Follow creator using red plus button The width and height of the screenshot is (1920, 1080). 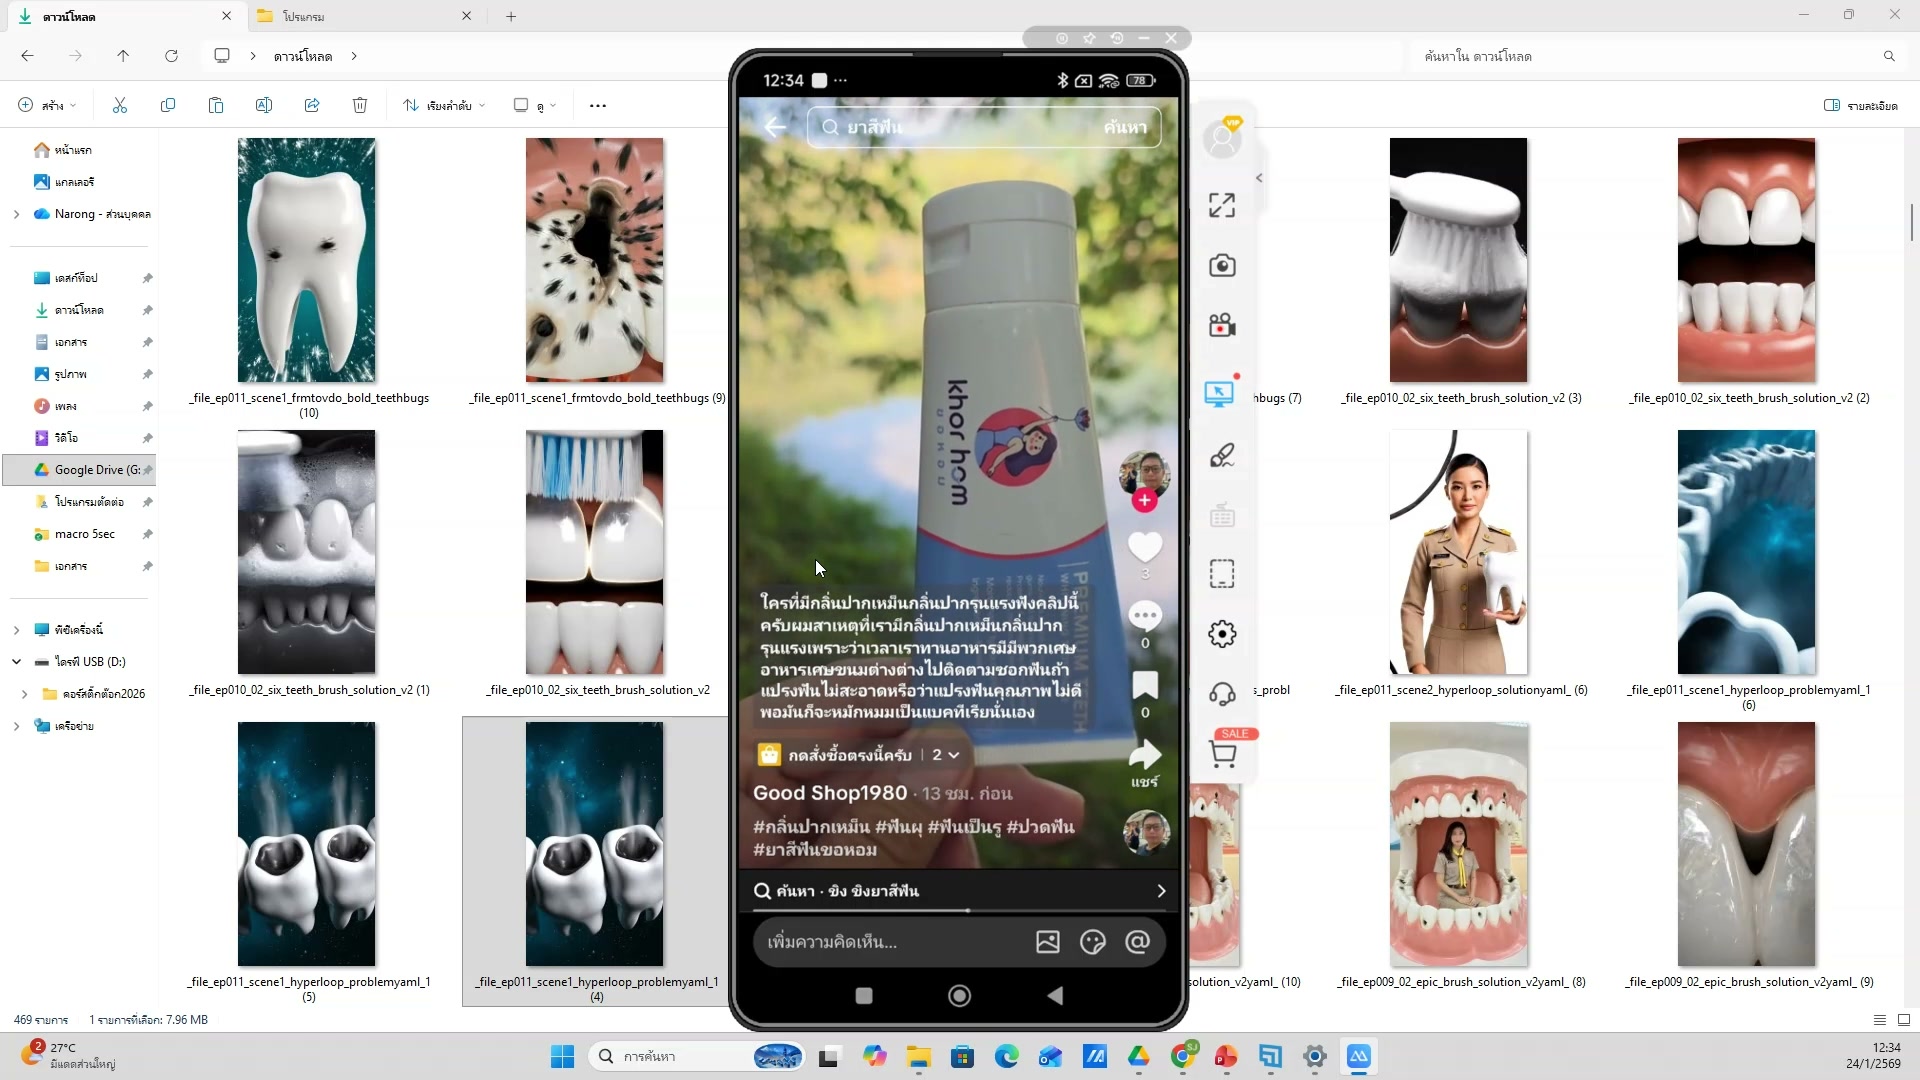pos(1145,500)
